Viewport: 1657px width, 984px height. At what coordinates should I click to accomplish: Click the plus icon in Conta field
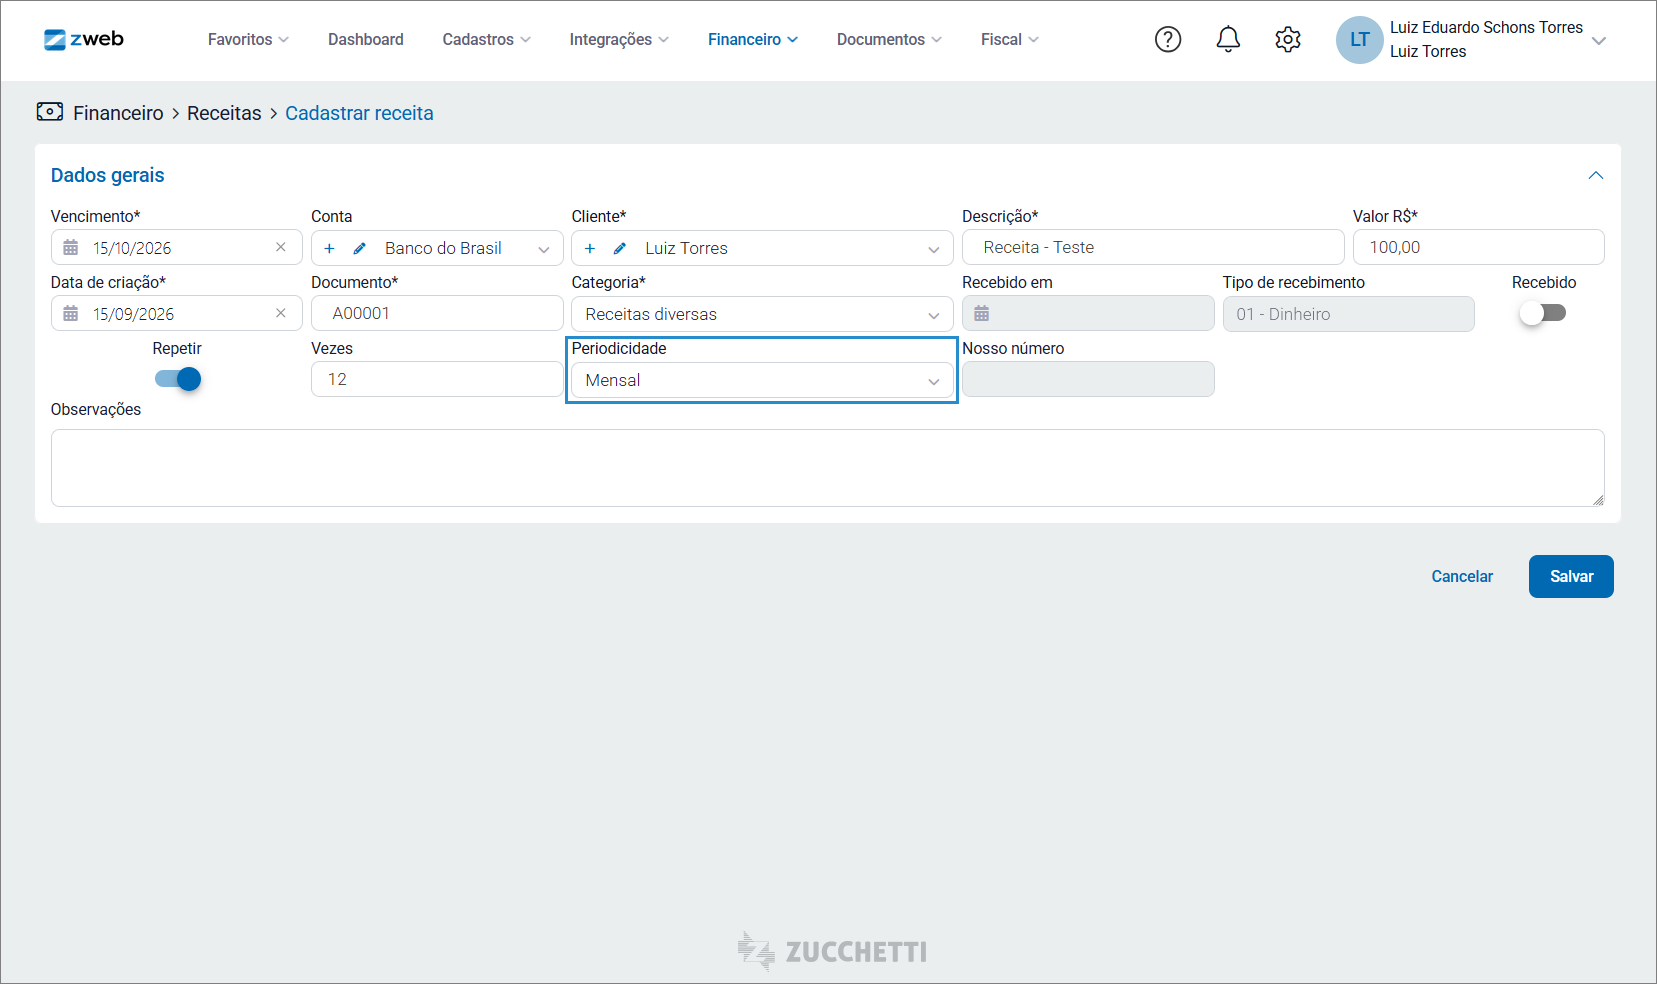tap(329, 248)
